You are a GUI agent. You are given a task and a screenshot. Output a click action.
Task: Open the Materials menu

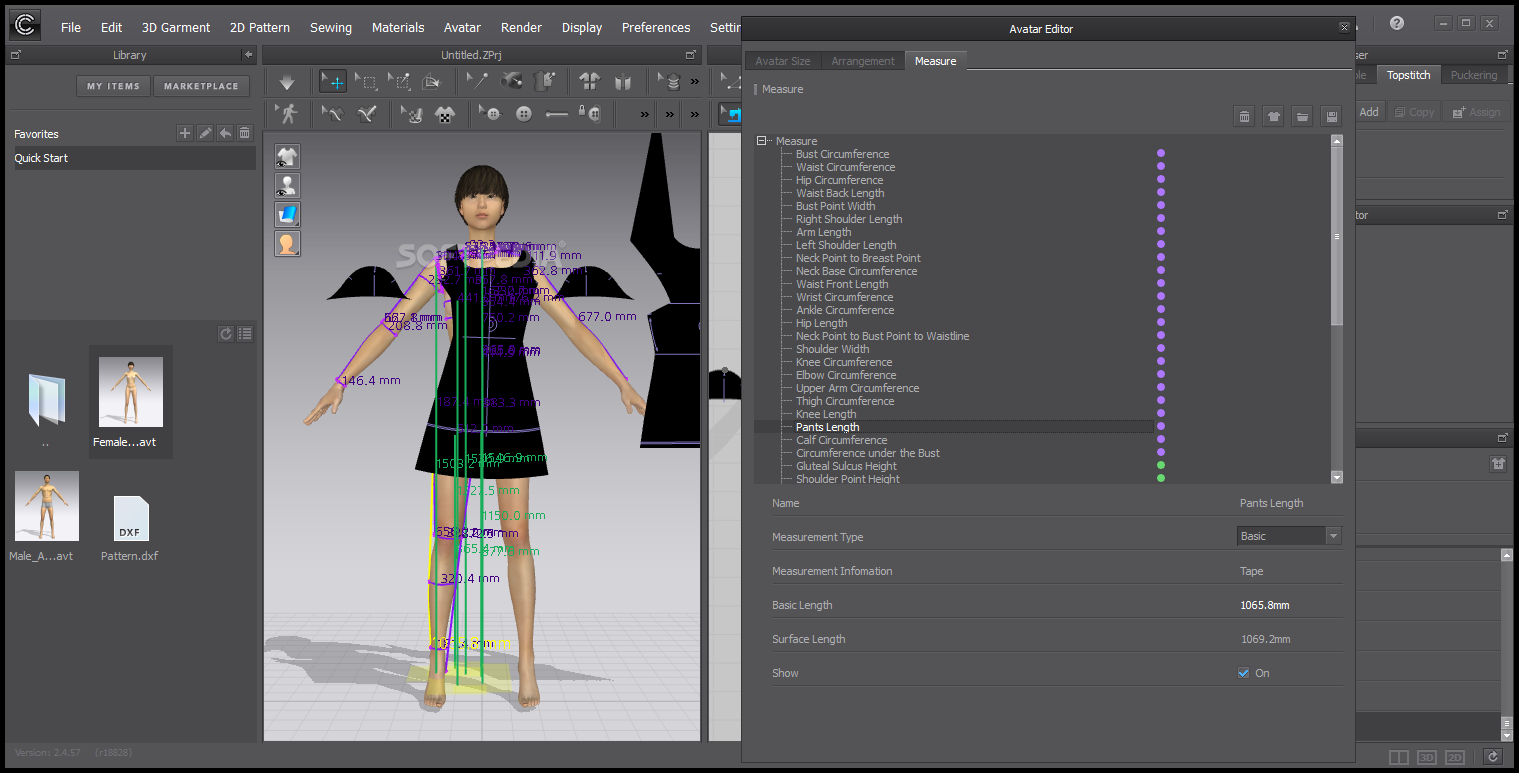[x=398, y=27]
